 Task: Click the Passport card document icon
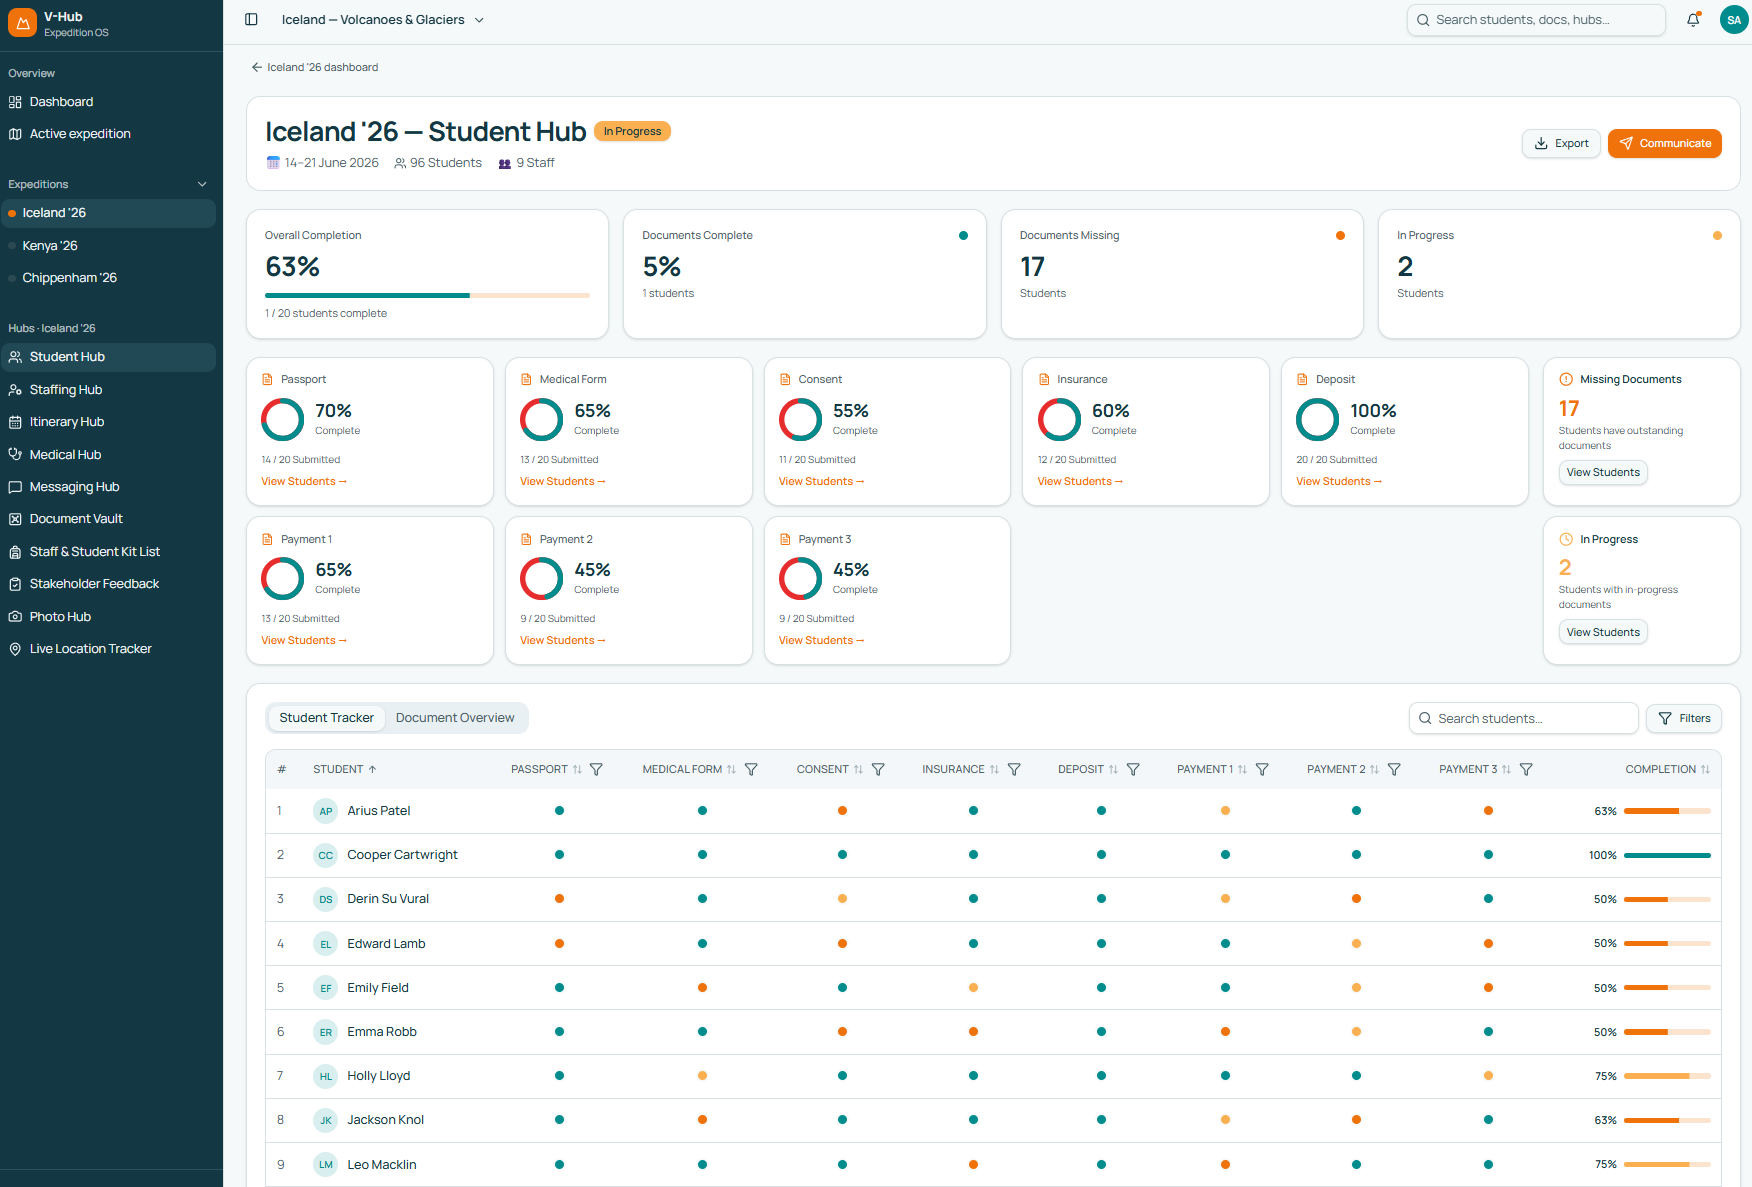pyautogui.click(x=267, y=380)
